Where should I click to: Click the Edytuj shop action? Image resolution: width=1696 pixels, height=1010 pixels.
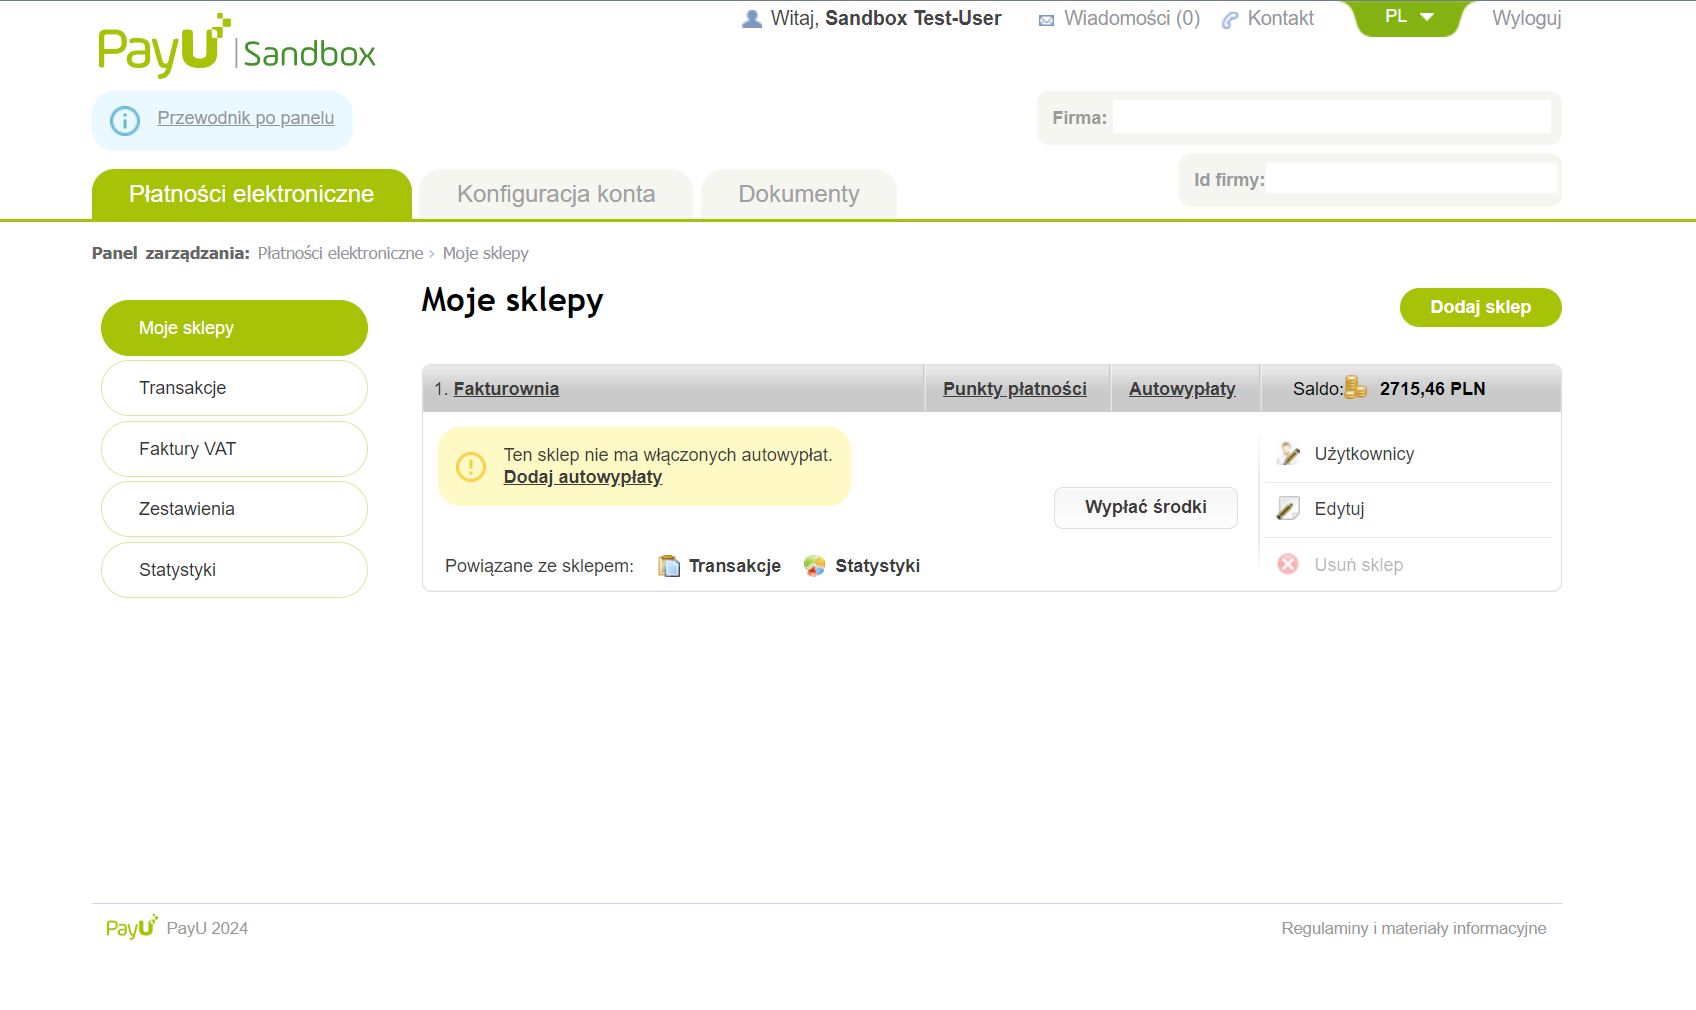1339,509
